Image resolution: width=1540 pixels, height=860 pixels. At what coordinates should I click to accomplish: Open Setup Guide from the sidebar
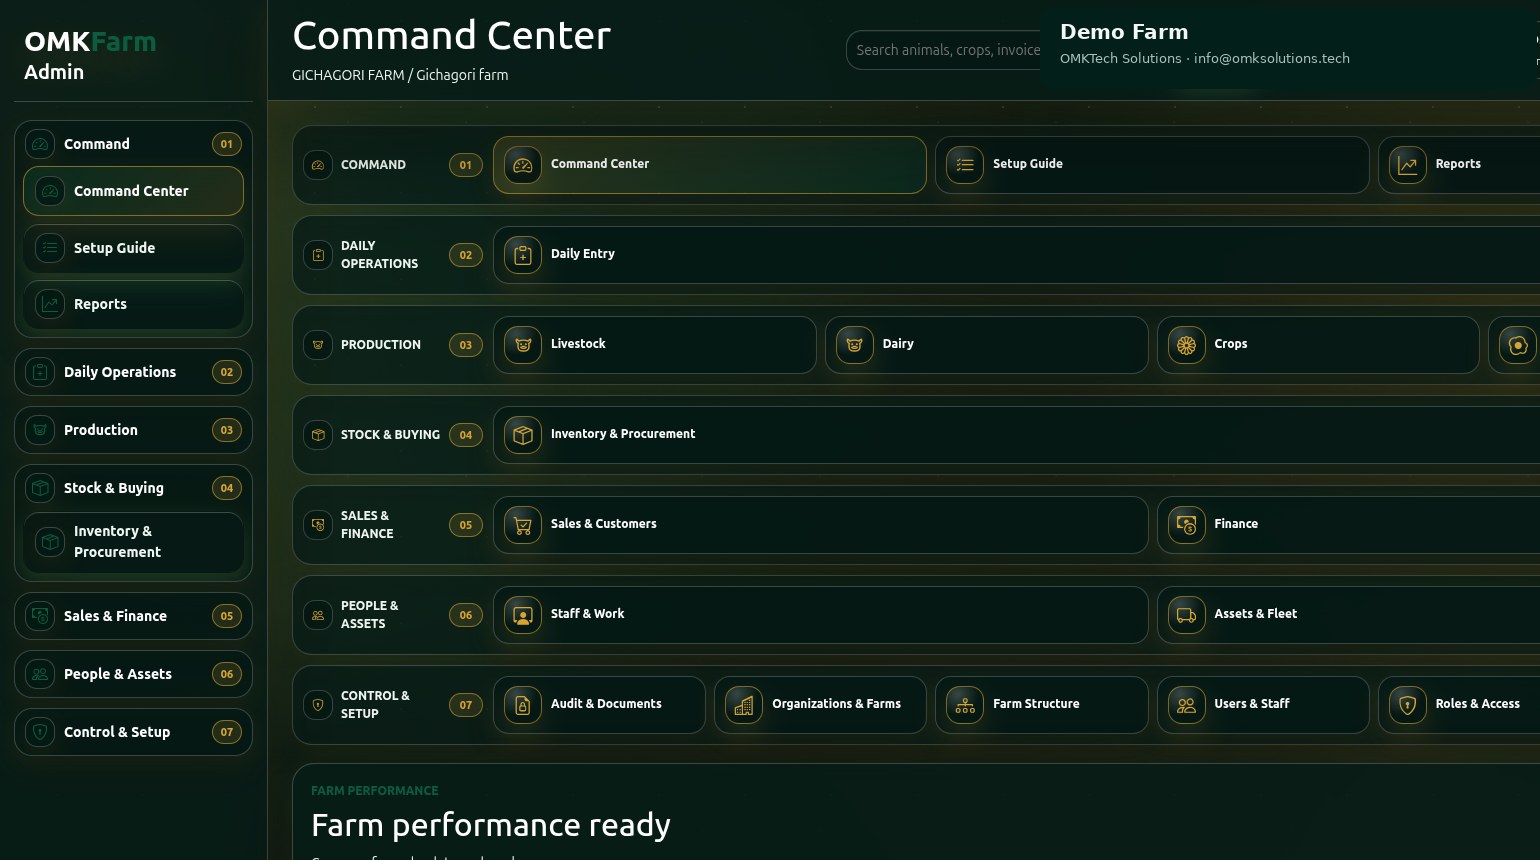[133, 248]
